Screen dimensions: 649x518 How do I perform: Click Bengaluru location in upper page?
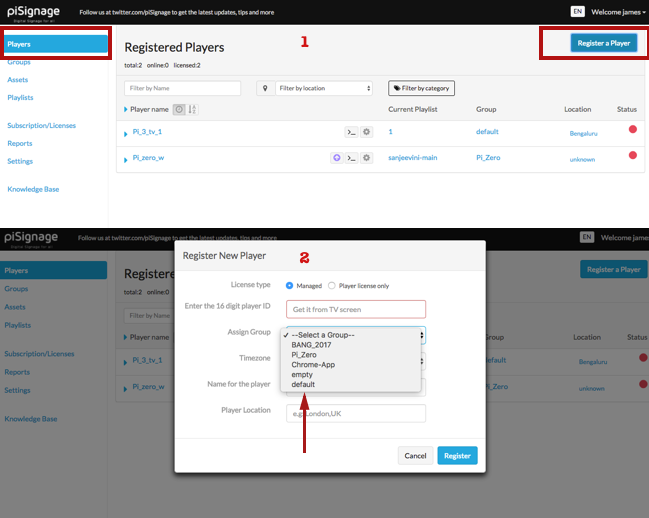click(x=583, y=134)
